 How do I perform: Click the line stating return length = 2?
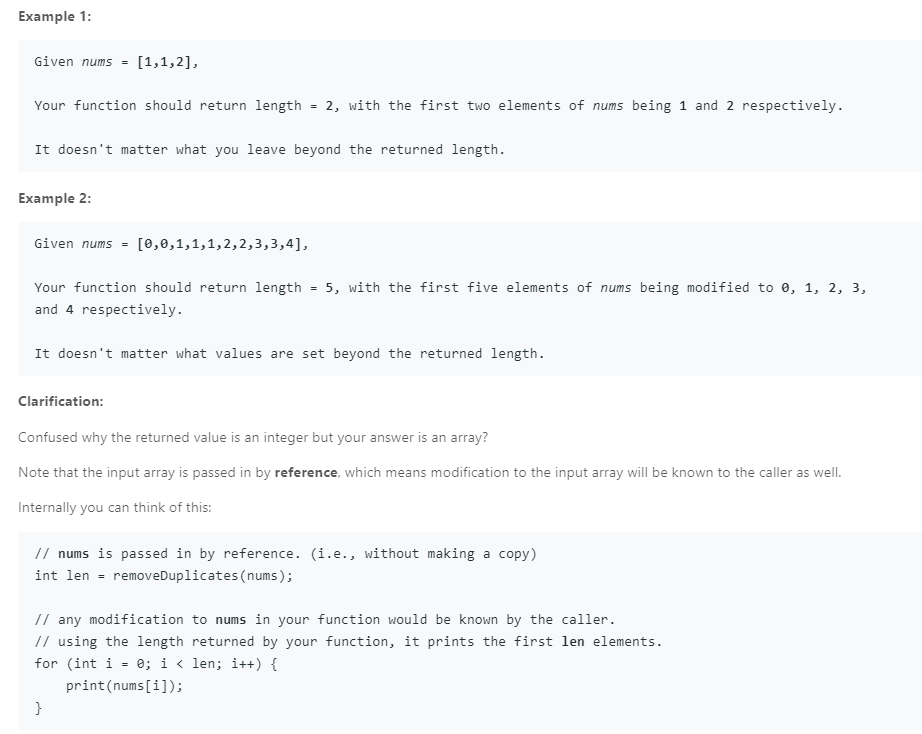pyautogui.click(x=437, y=106)
